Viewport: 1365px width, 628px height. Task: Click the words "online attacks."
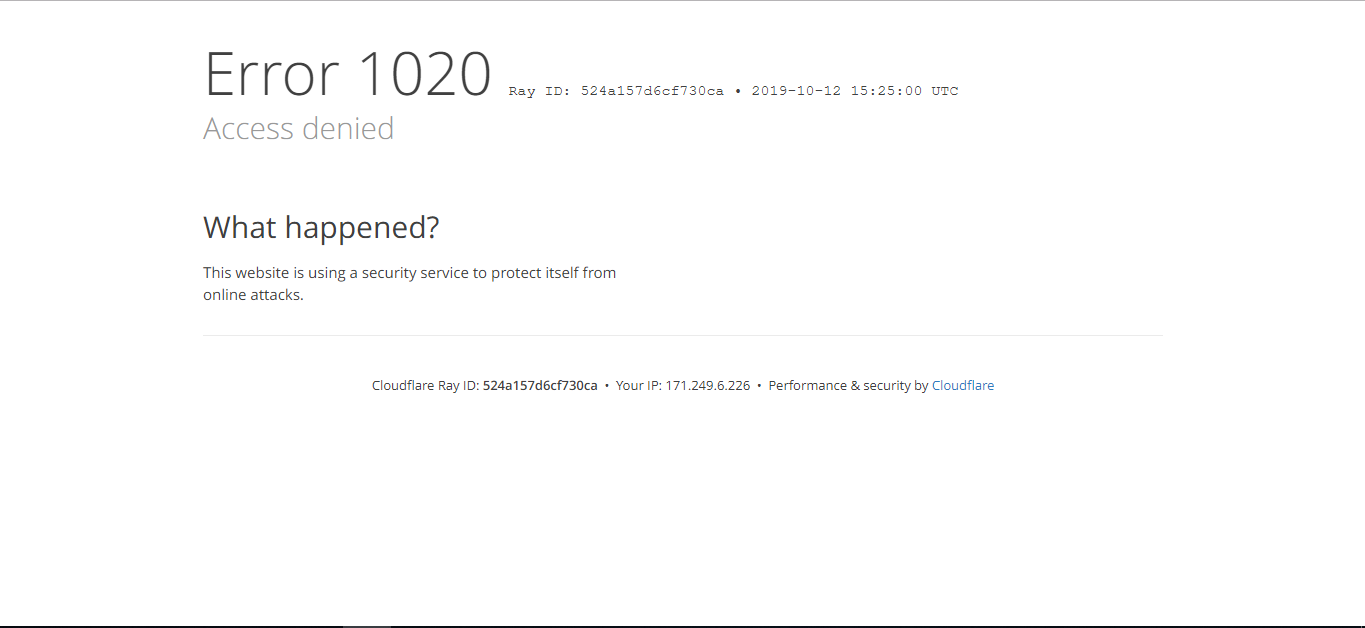click(253, 295)
